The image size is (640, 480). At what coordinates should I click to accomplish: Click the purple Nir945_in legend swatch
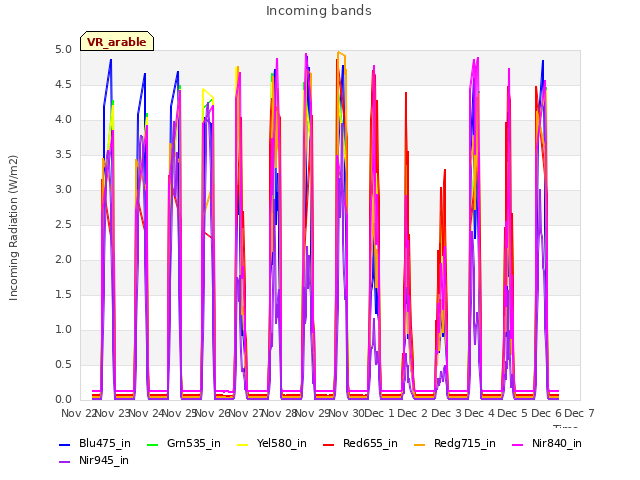(64, 462)
